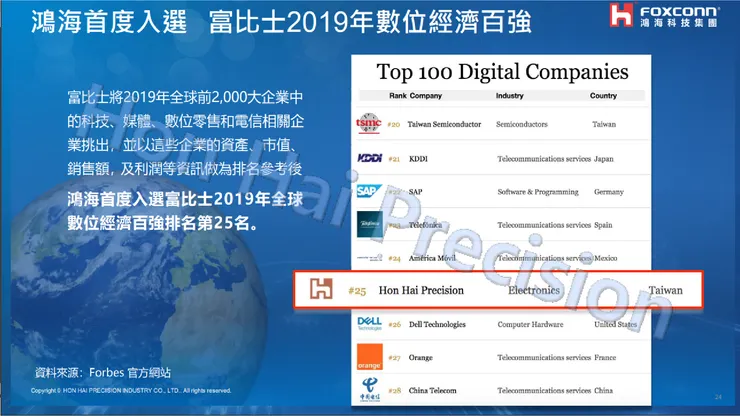Image resolution: width=740 pixels, height=416 pixels.
Task: Click the bold text '數位經濟百強排名第25名'
Action: (x=158, y=223)
